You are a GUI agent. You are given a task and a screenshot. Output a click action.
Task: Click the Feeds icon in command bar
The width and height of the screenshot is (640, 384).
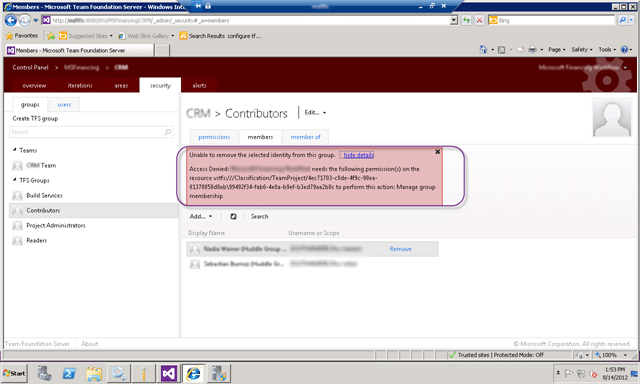[x=502, y=50]
